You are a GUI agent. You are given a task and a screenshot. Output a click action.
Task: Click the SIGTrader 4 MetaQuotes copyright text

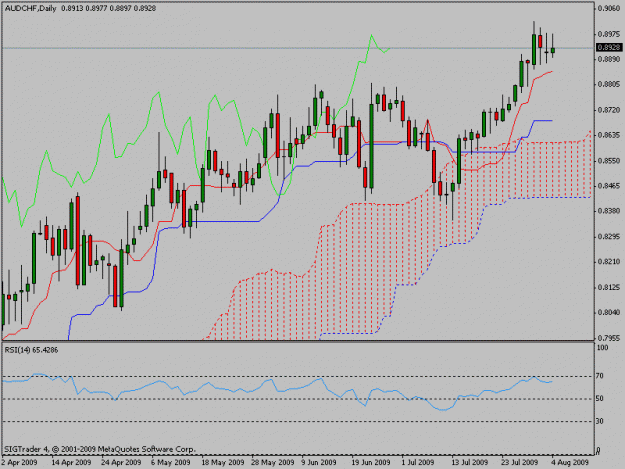point(100,449)
